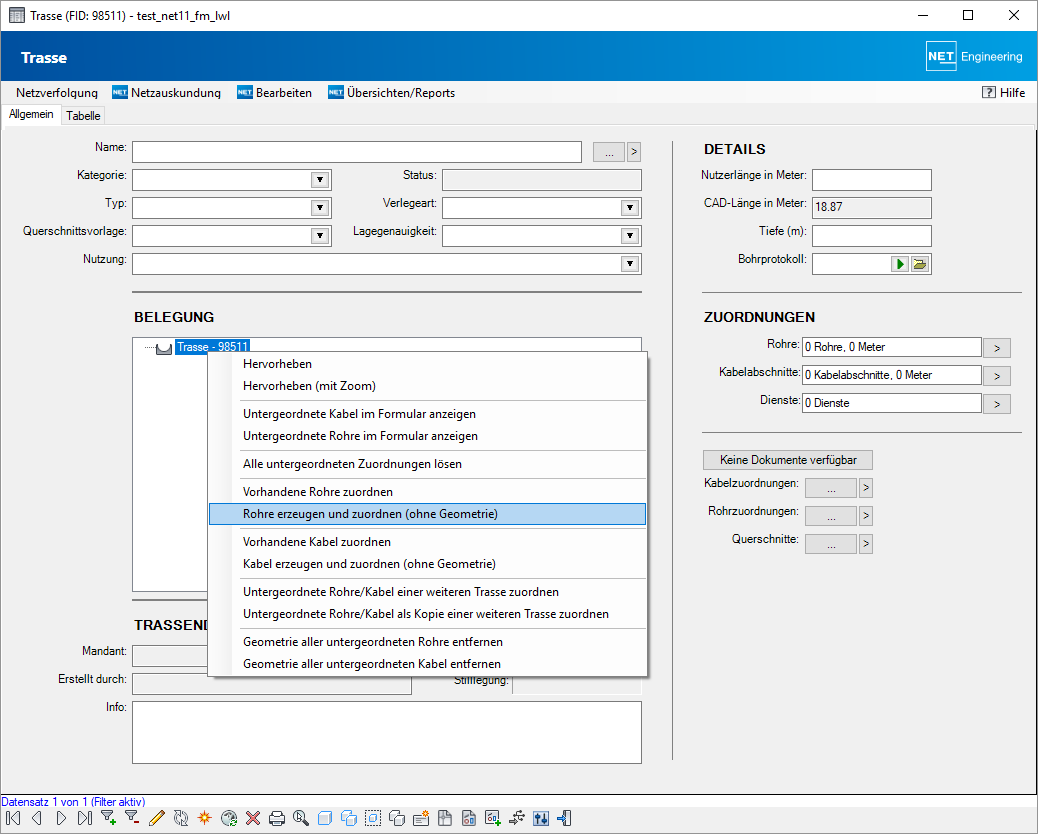Click the printer icon in bottom toolbar
This screenshot has width=1038, height=834.
[277, 818]
